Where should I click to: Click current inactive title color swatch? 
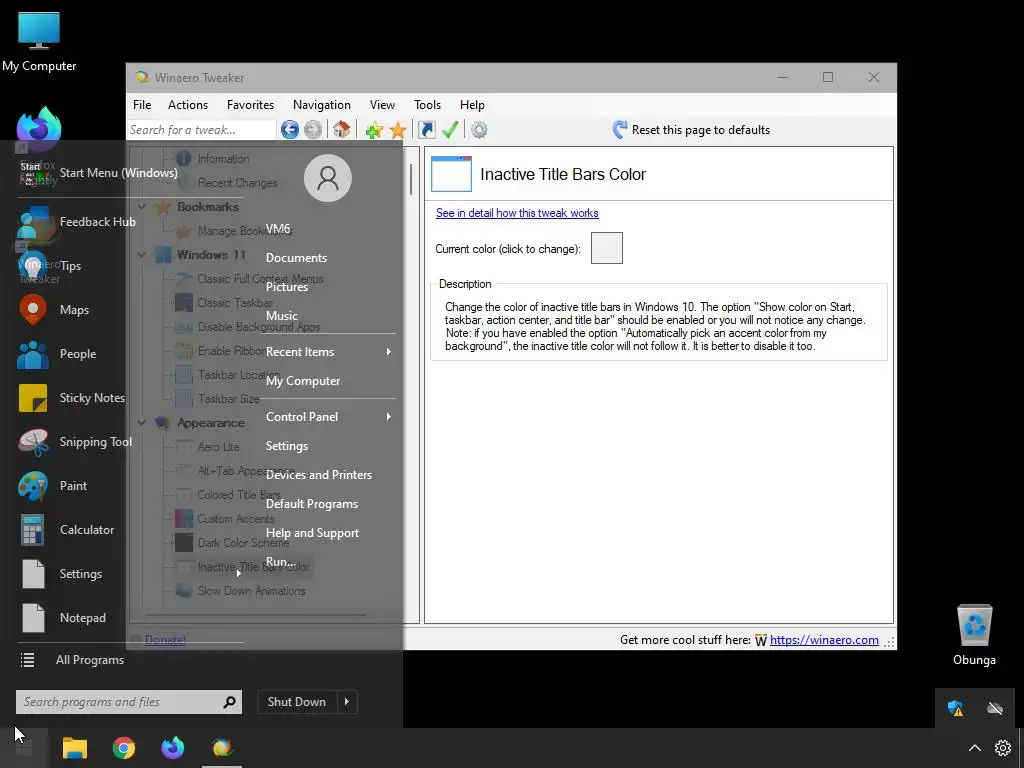pyautogui.click(x=606, y=248)
